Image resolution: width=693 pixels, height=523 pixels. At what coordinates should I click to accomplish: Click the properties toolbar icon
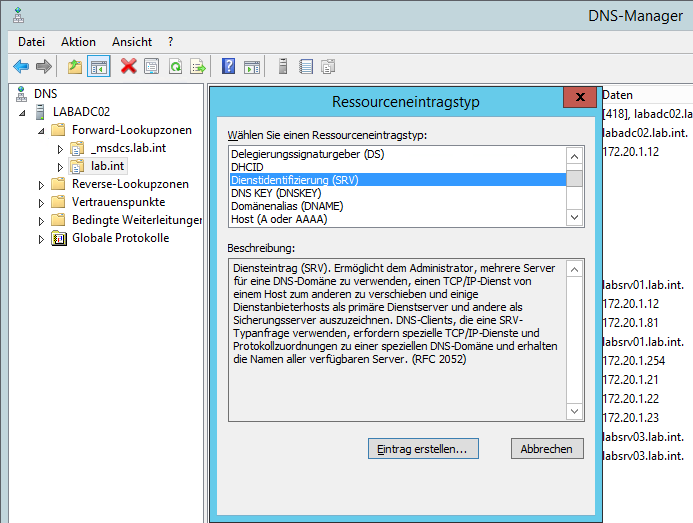[x=151, y=67]
